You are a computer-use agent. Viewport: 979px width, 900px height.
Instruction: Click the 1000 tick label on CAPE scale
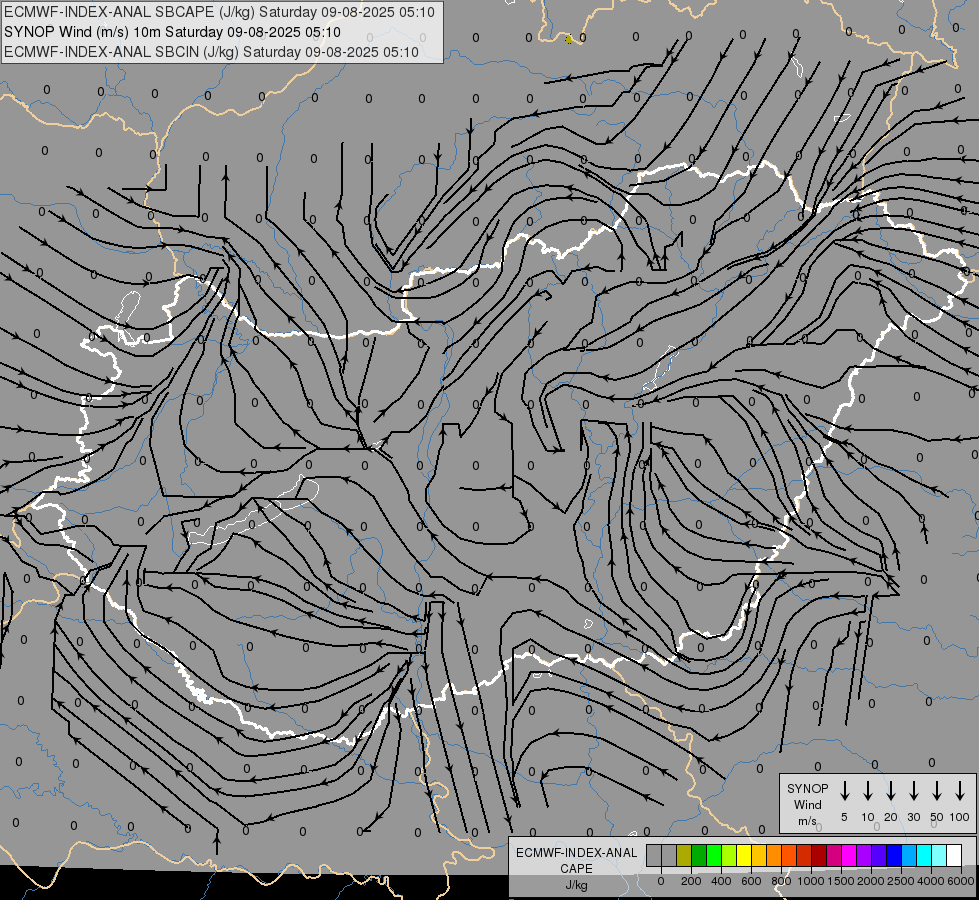[811, 881]
